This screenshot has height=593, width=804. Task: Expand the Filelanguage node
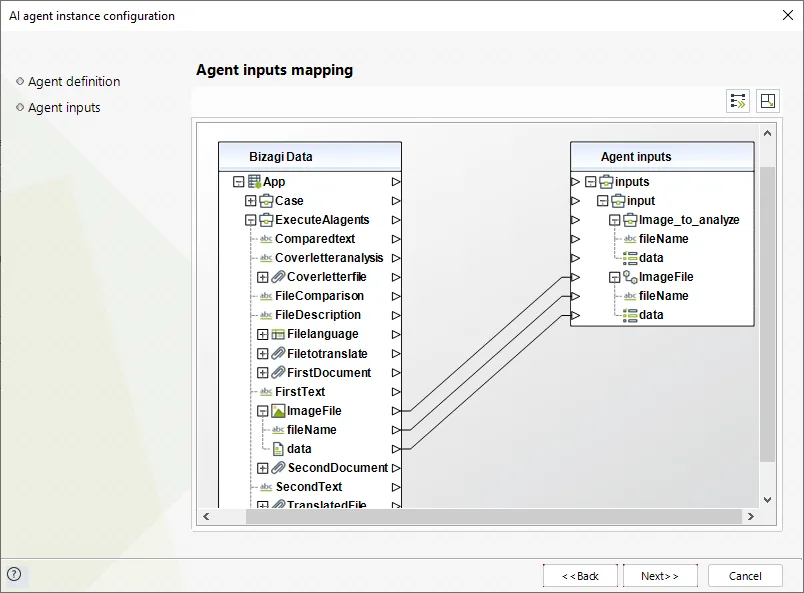click(x=263, y=334)
